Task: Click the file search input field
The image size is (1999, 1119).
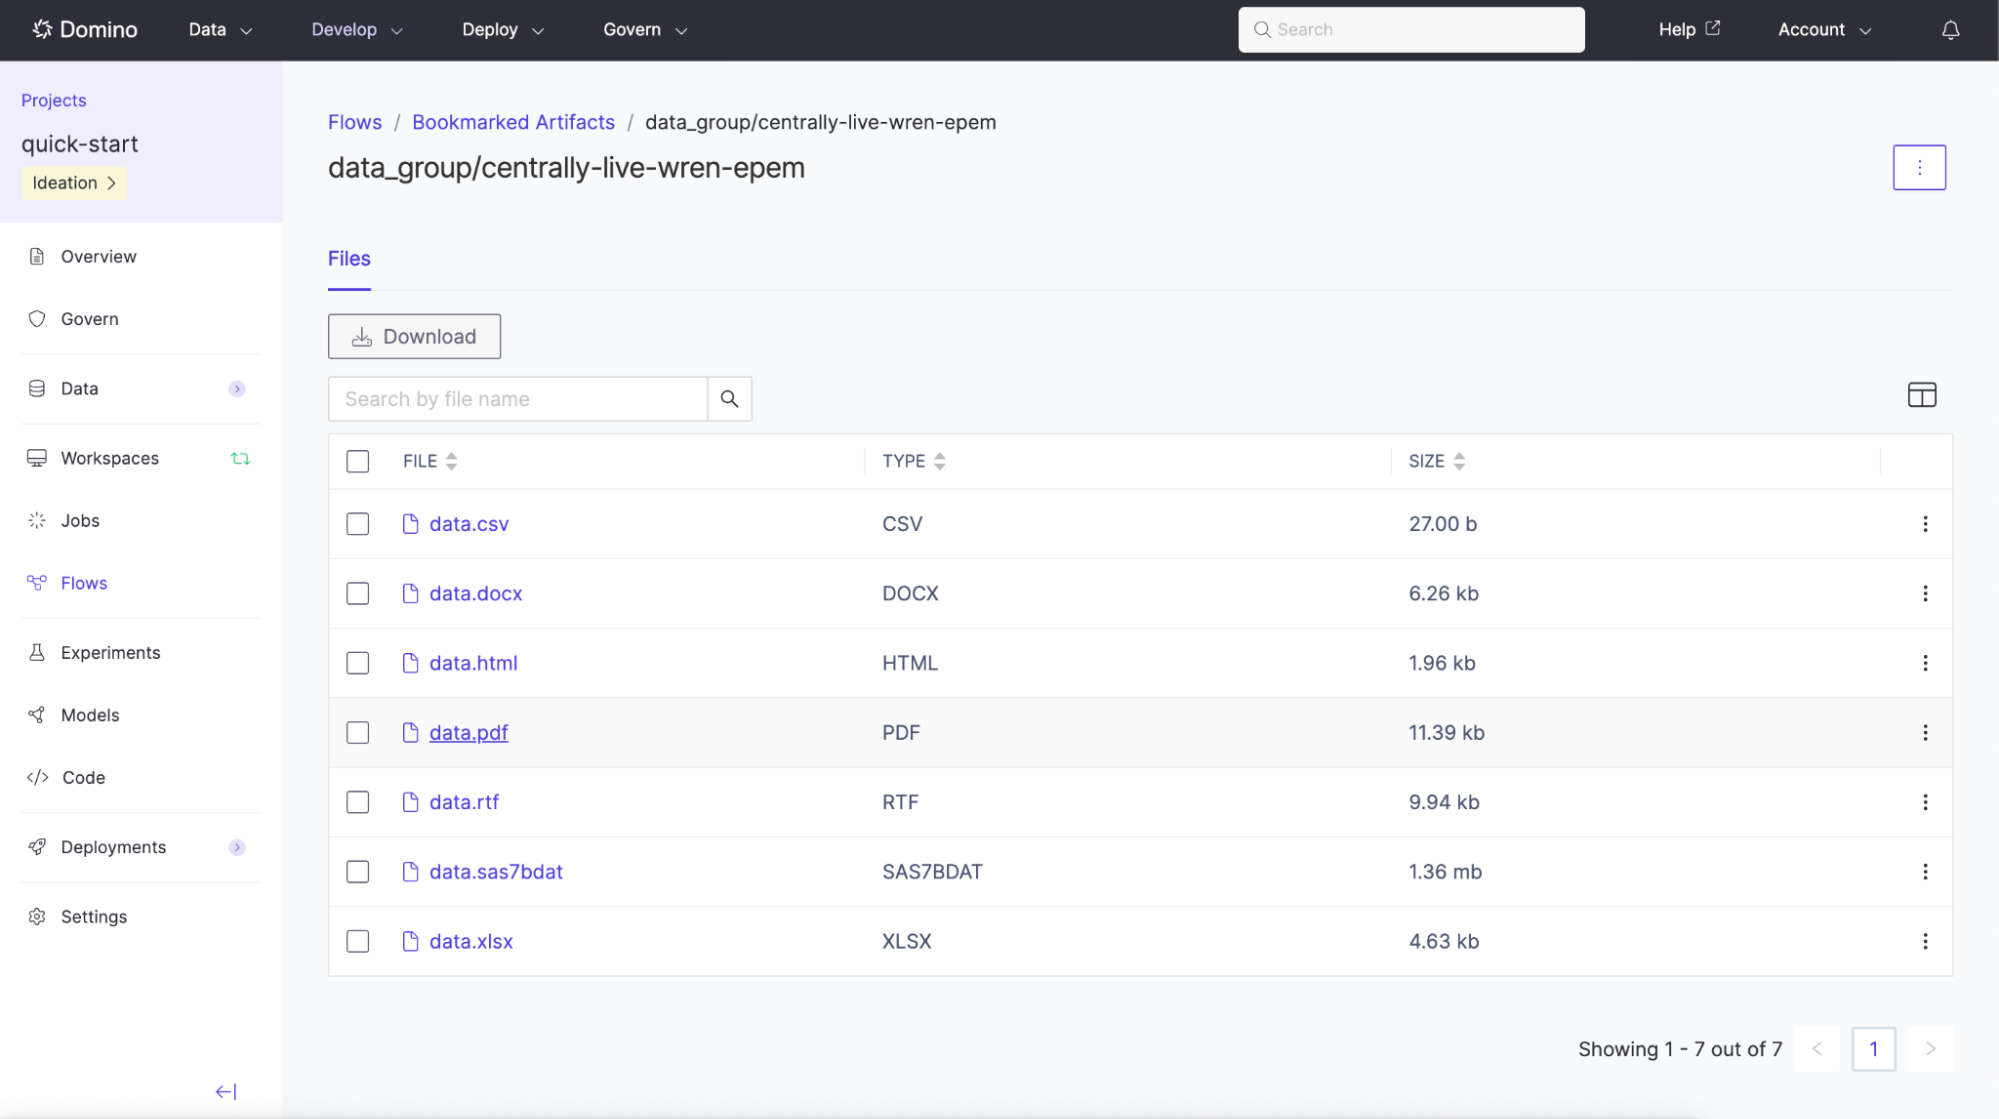Action: [518, 398]
